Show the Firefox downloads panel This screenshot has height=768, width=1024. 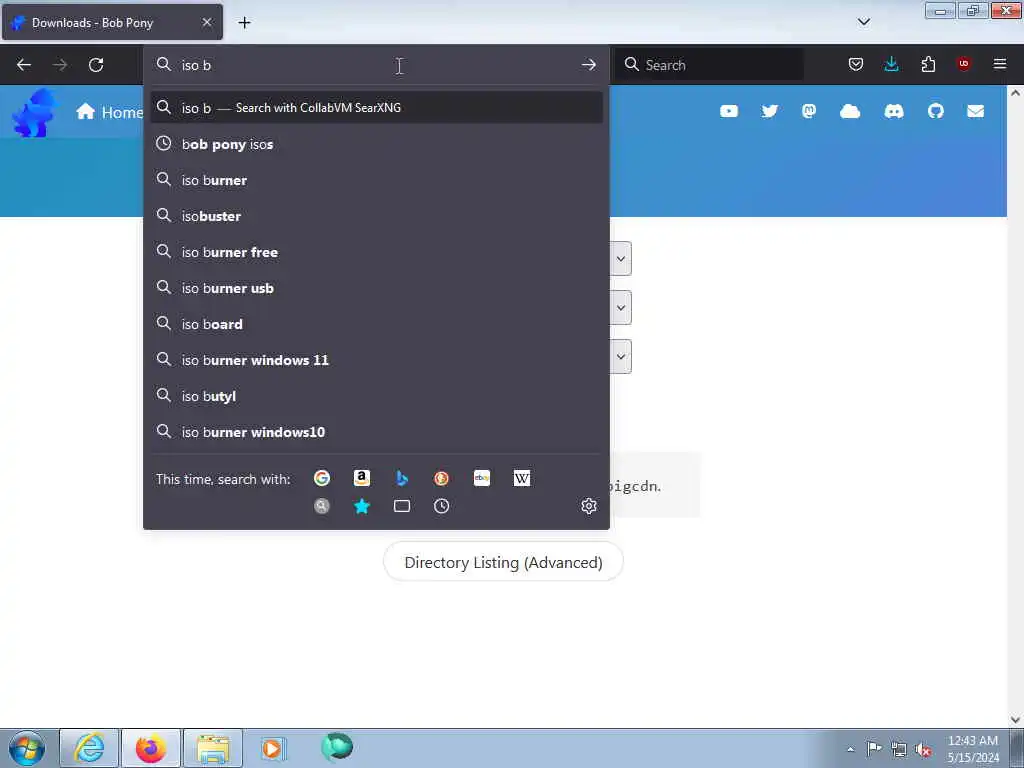click(x=891, y=64)
